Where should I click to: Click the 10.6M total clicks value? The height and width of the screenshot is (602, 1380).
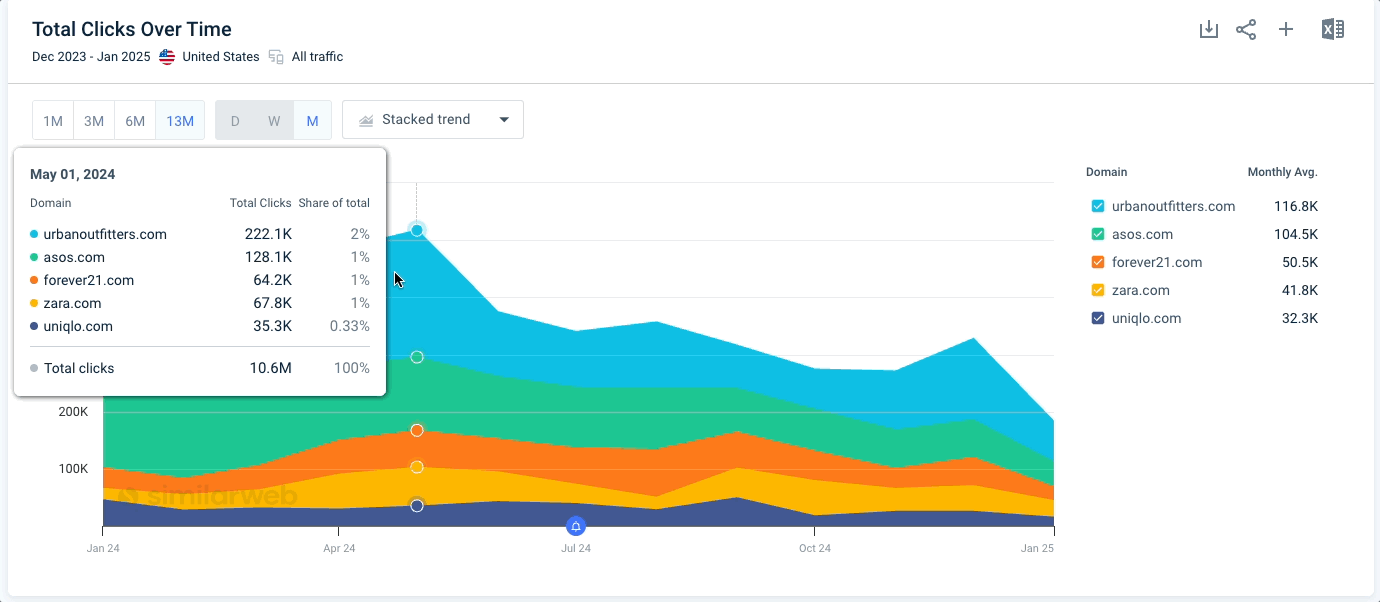pyautogui.click(x=271, y=368)
